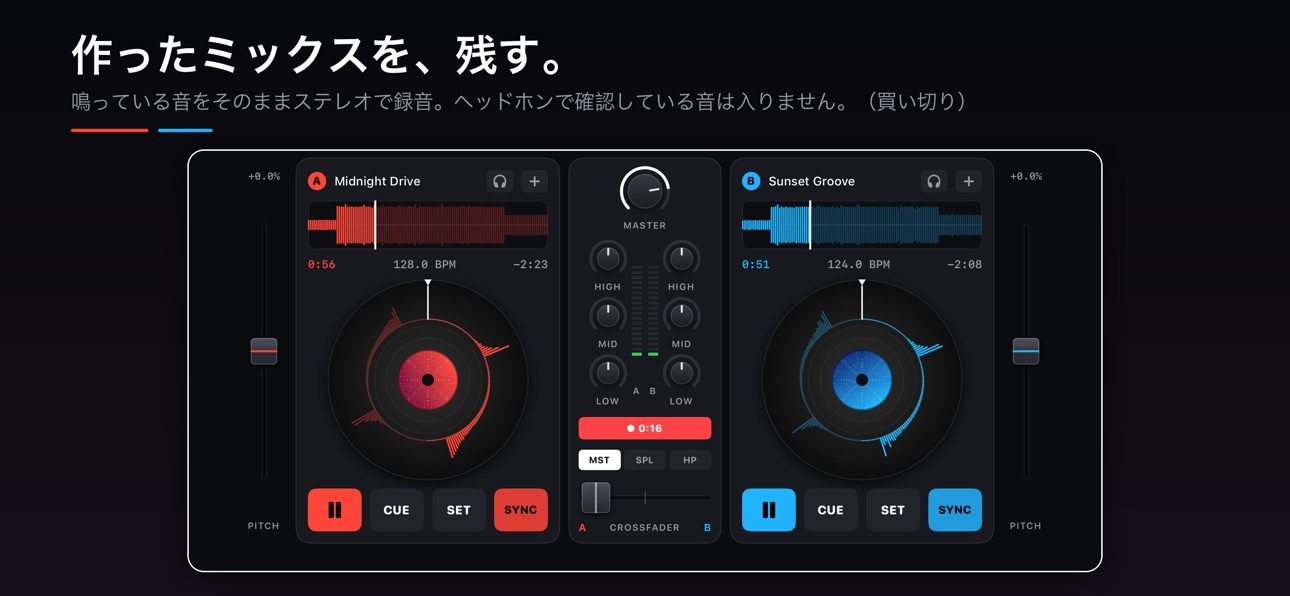The height and width of the screenshot is (596, 1290).
Task: Pause deck A playback
Action: pos(335,510)
